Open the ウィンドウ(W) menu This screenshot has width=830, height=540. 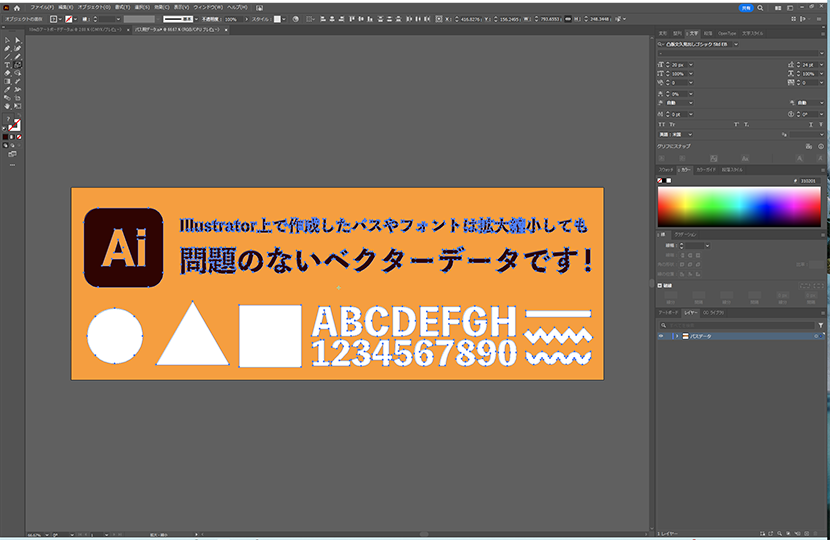[x=206, y=6]
